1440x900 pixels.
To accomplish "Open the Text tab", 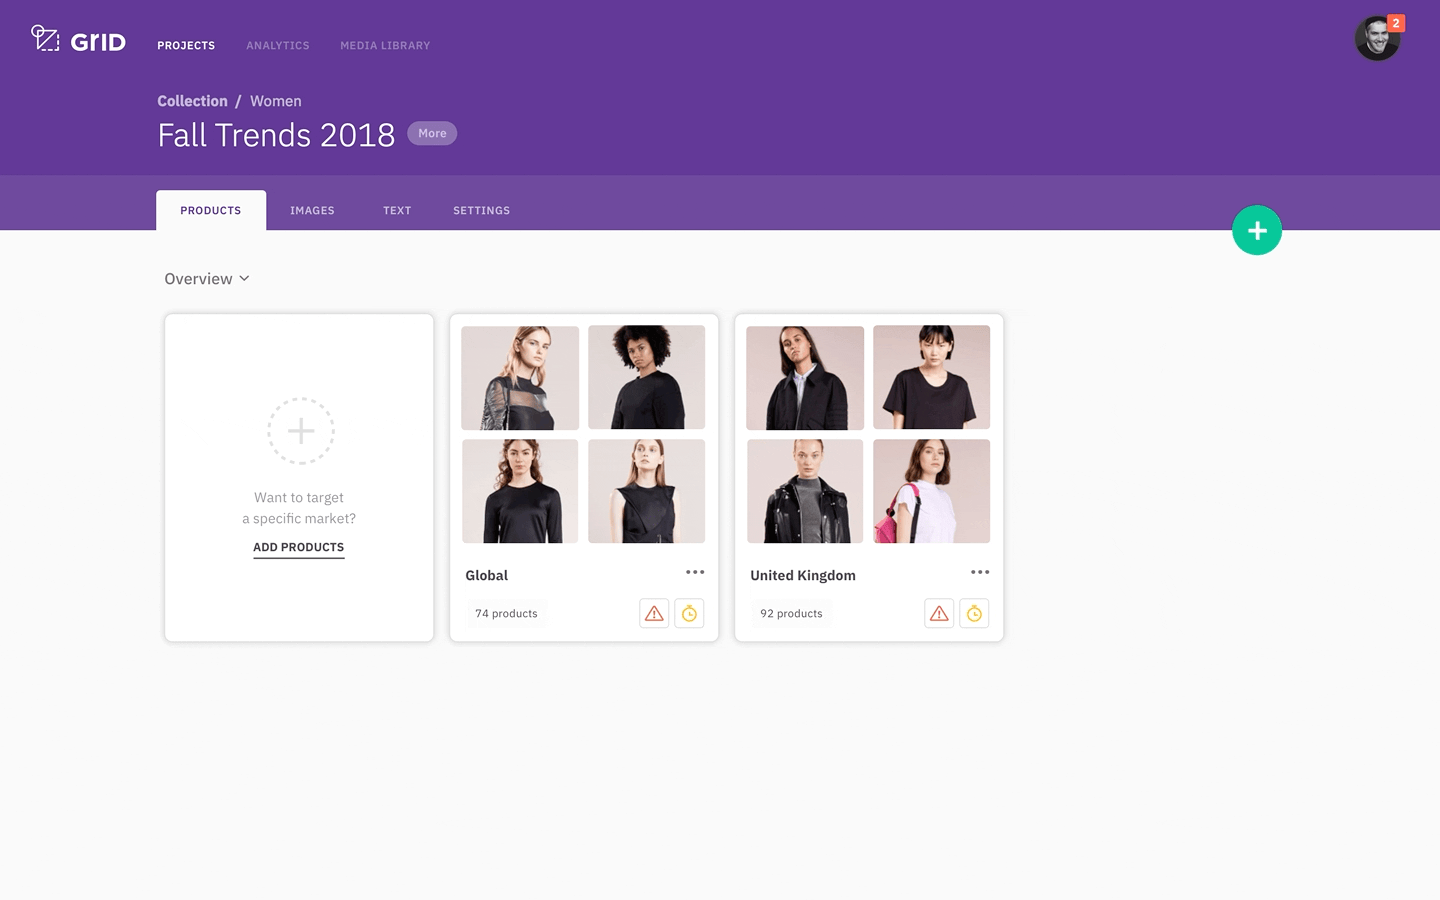I will (x=397, y=210).
